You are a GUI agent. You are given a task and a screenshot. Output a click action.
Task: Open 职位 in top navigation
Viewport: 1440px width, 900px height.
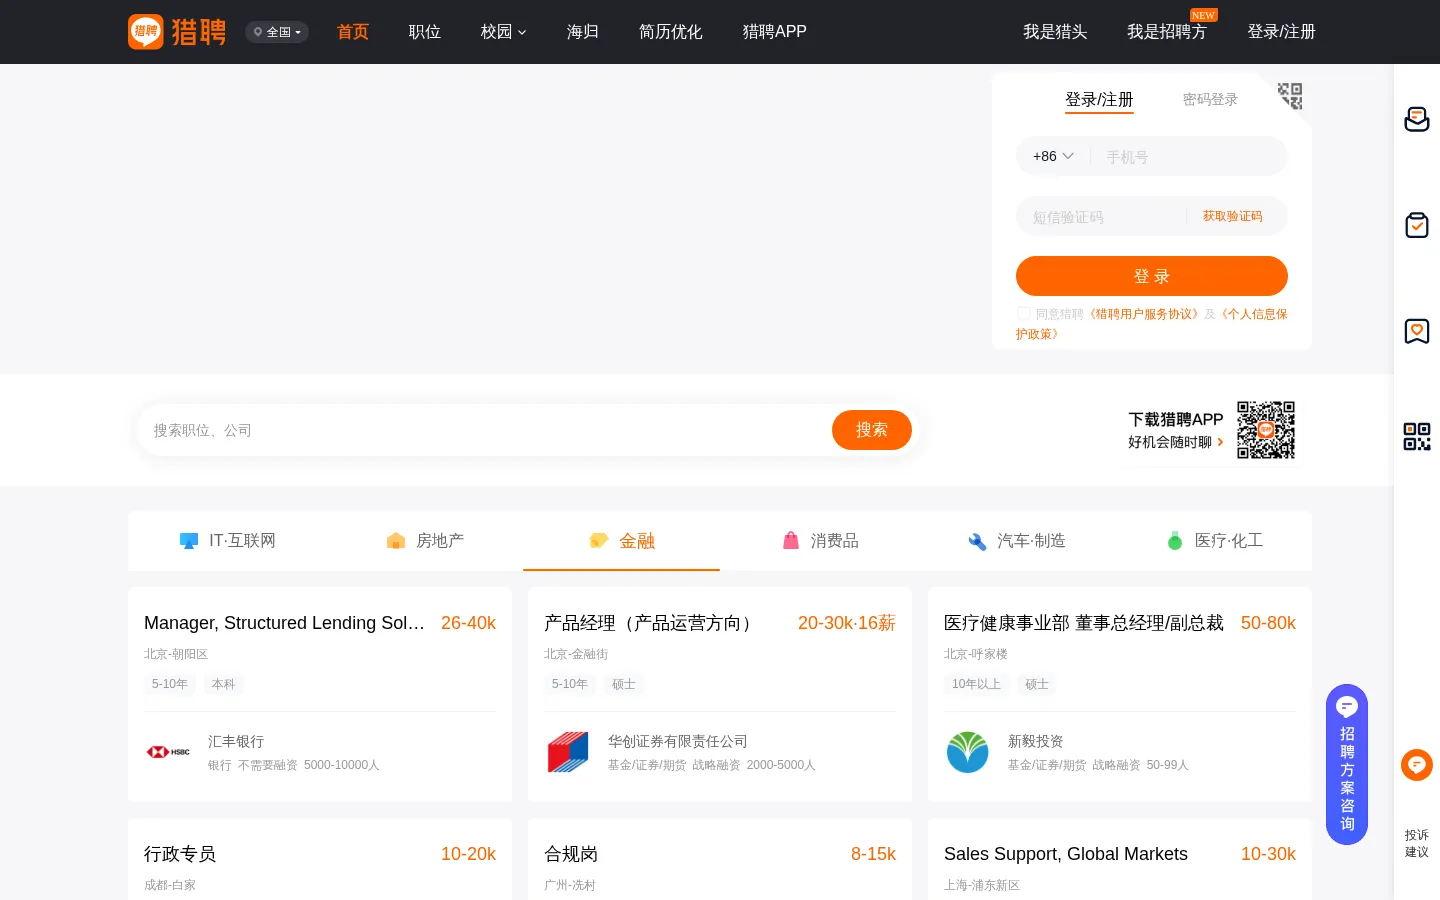[x=425, y=32]
